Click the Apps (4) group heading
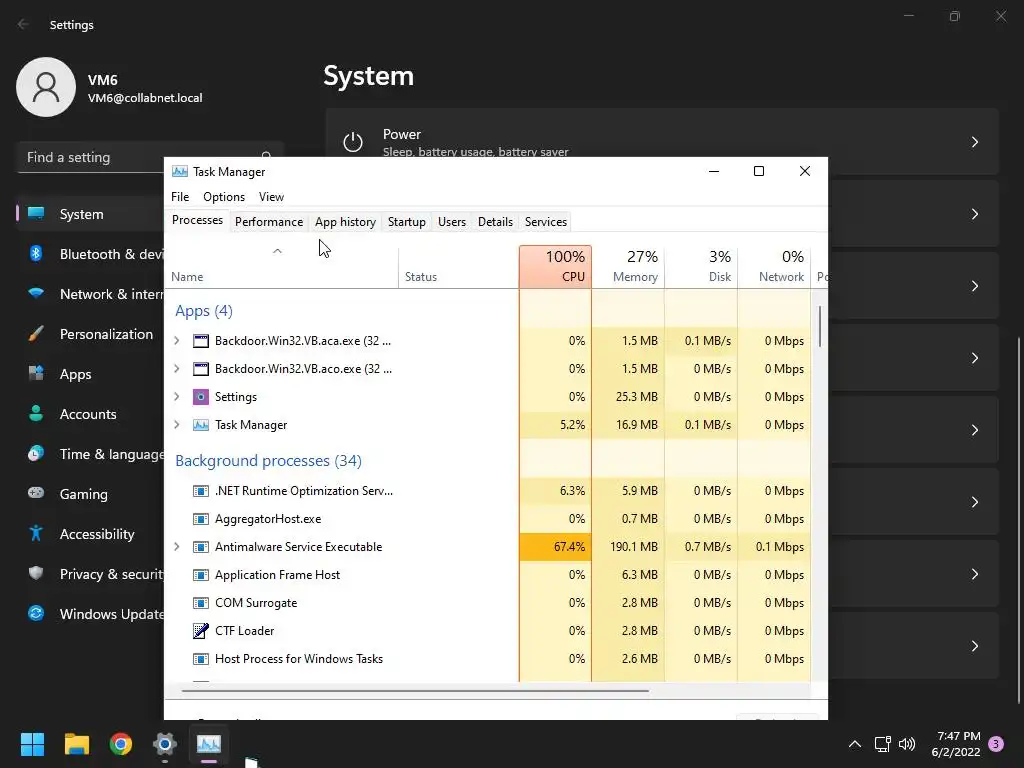The image size is (1024, 768). pyautogui.click(x=204, y=311)
